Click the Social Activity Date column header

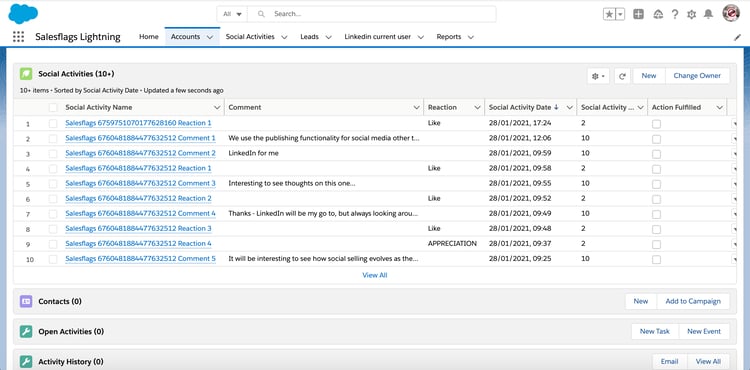coord(519,108)
